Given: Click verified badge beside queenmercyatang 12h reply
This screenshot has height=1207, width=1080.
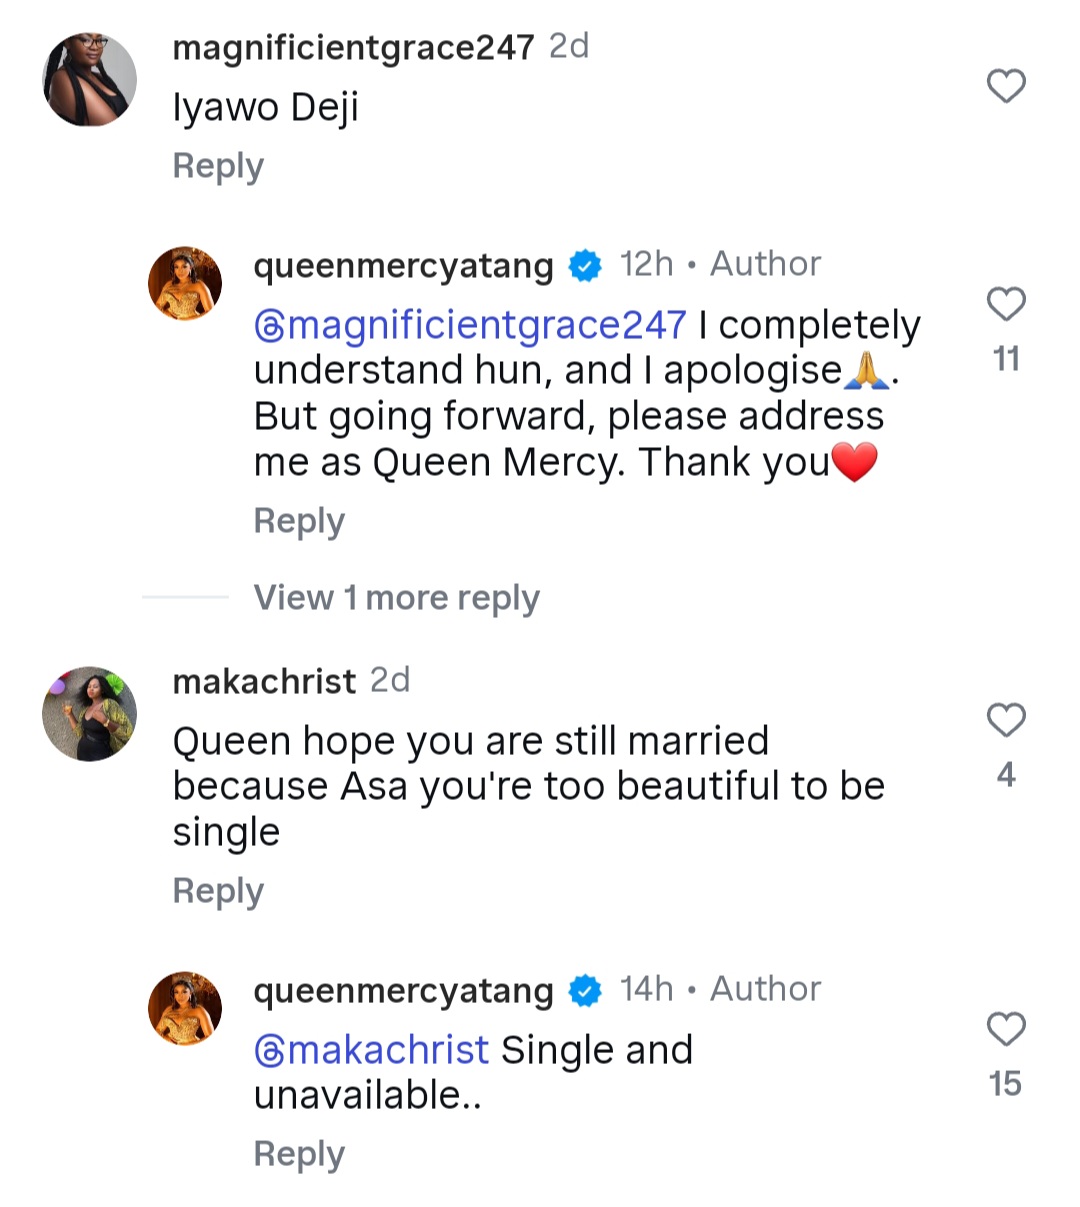Looking at the screenshot, I should [x=585, y=266].
